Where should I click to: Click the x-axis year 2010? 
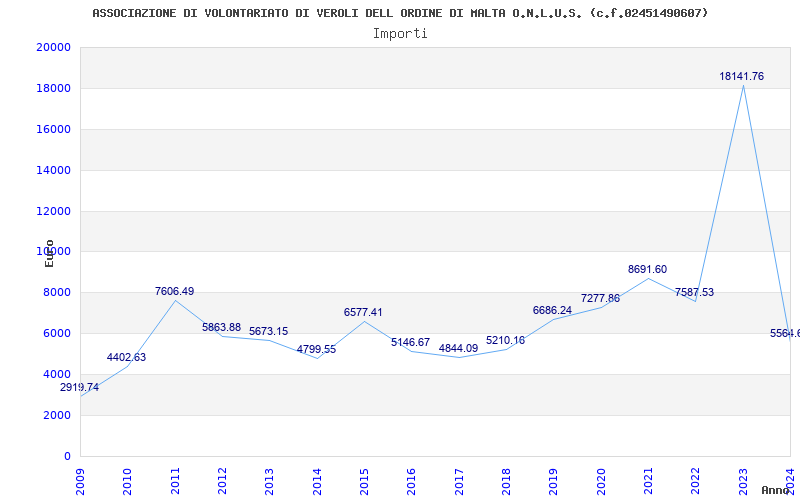pyautogui.click(x=128, y=481)
